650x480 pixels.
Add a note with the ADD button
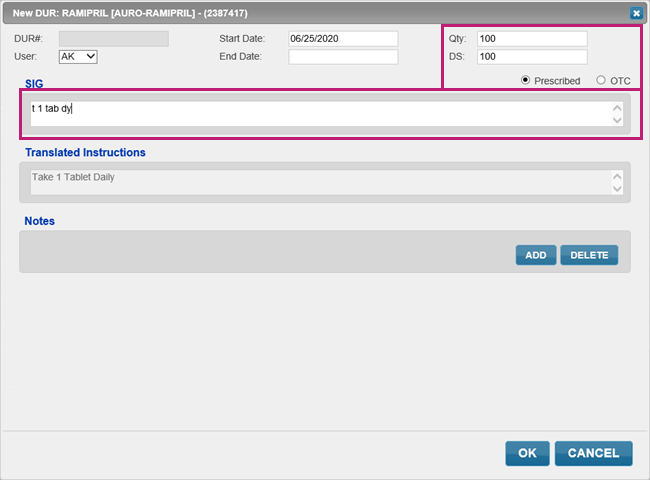click(536, 255)
